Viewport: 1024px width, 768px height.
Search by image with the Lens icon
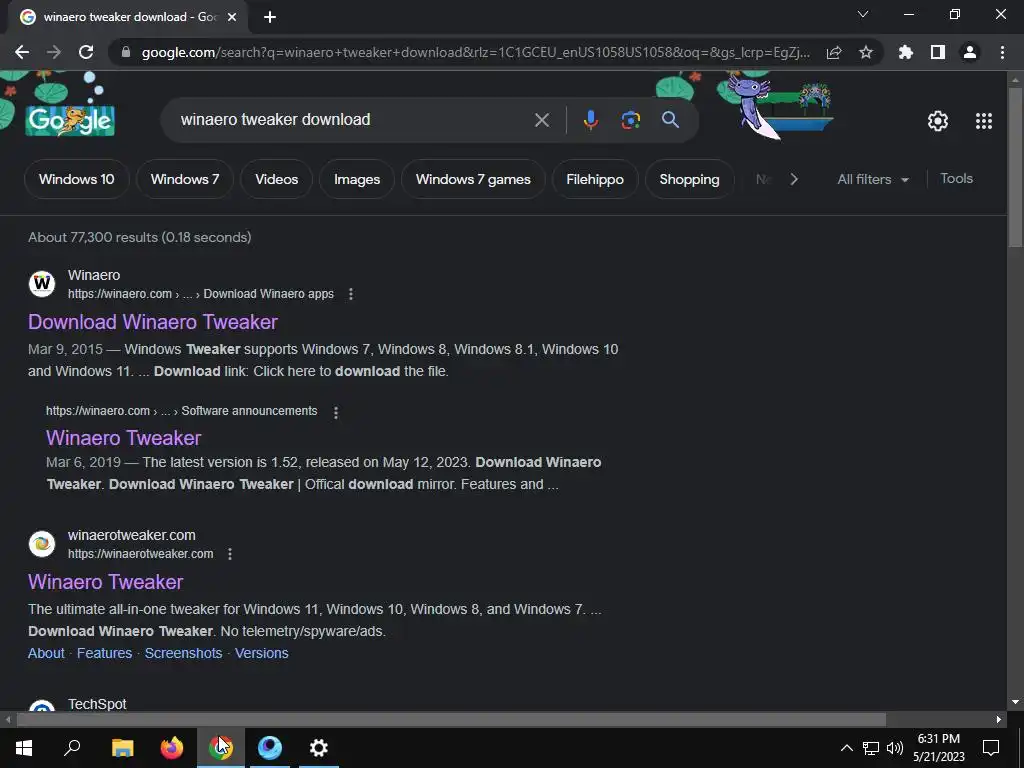[631, 120]
